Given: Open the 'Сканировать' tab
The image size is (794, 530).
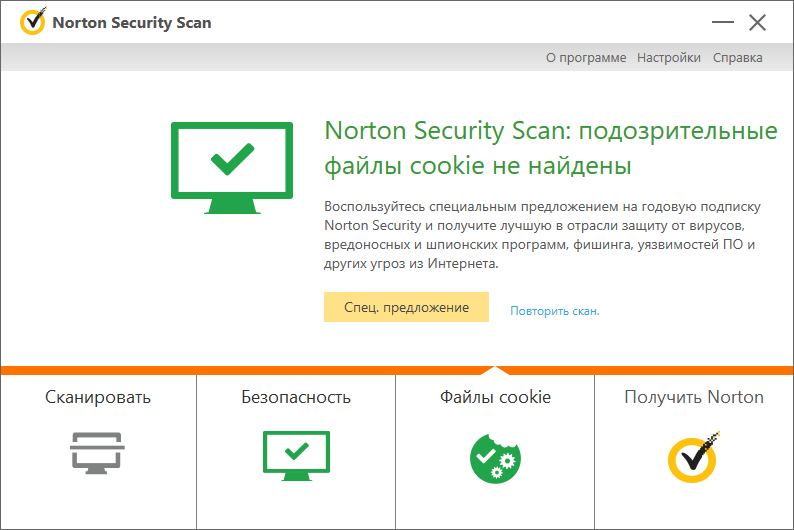Looking at the screenshot, I should [97, 397].
